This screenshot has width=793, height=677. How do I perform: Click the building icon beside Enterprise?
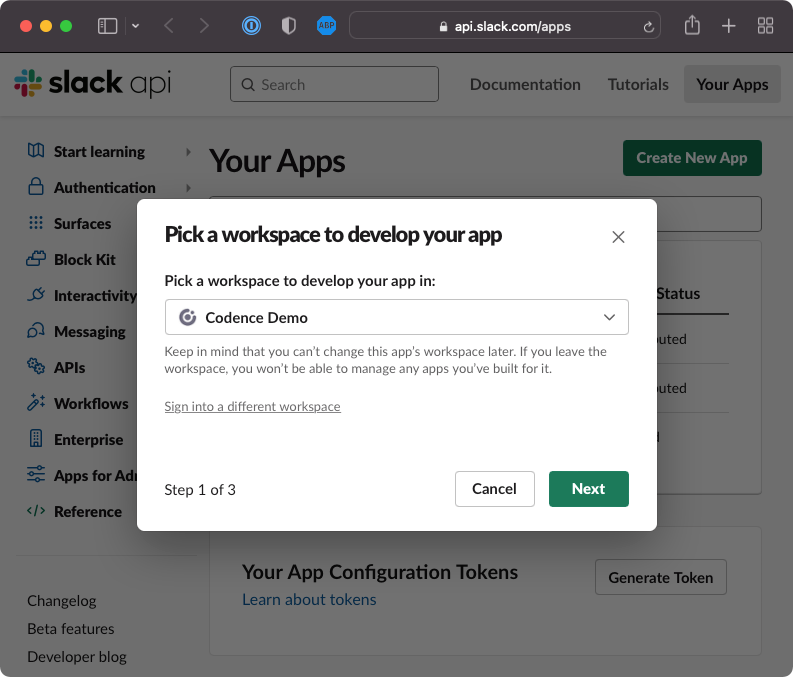pos(35,438)
